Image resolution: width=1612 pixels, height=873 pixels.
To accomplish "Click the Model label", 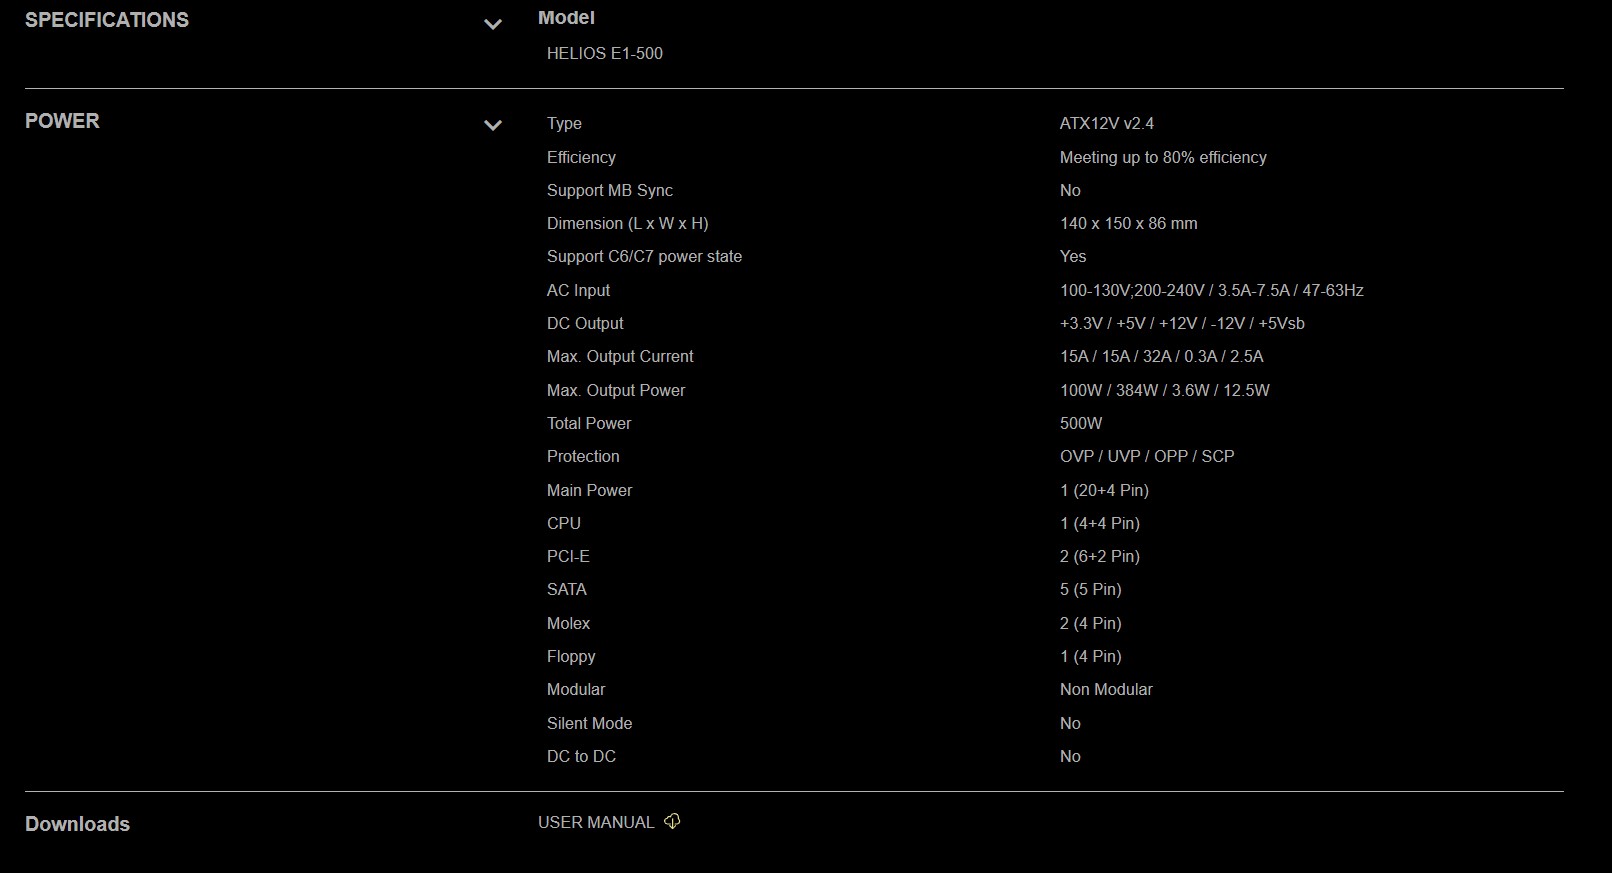I will click(566, 18).
